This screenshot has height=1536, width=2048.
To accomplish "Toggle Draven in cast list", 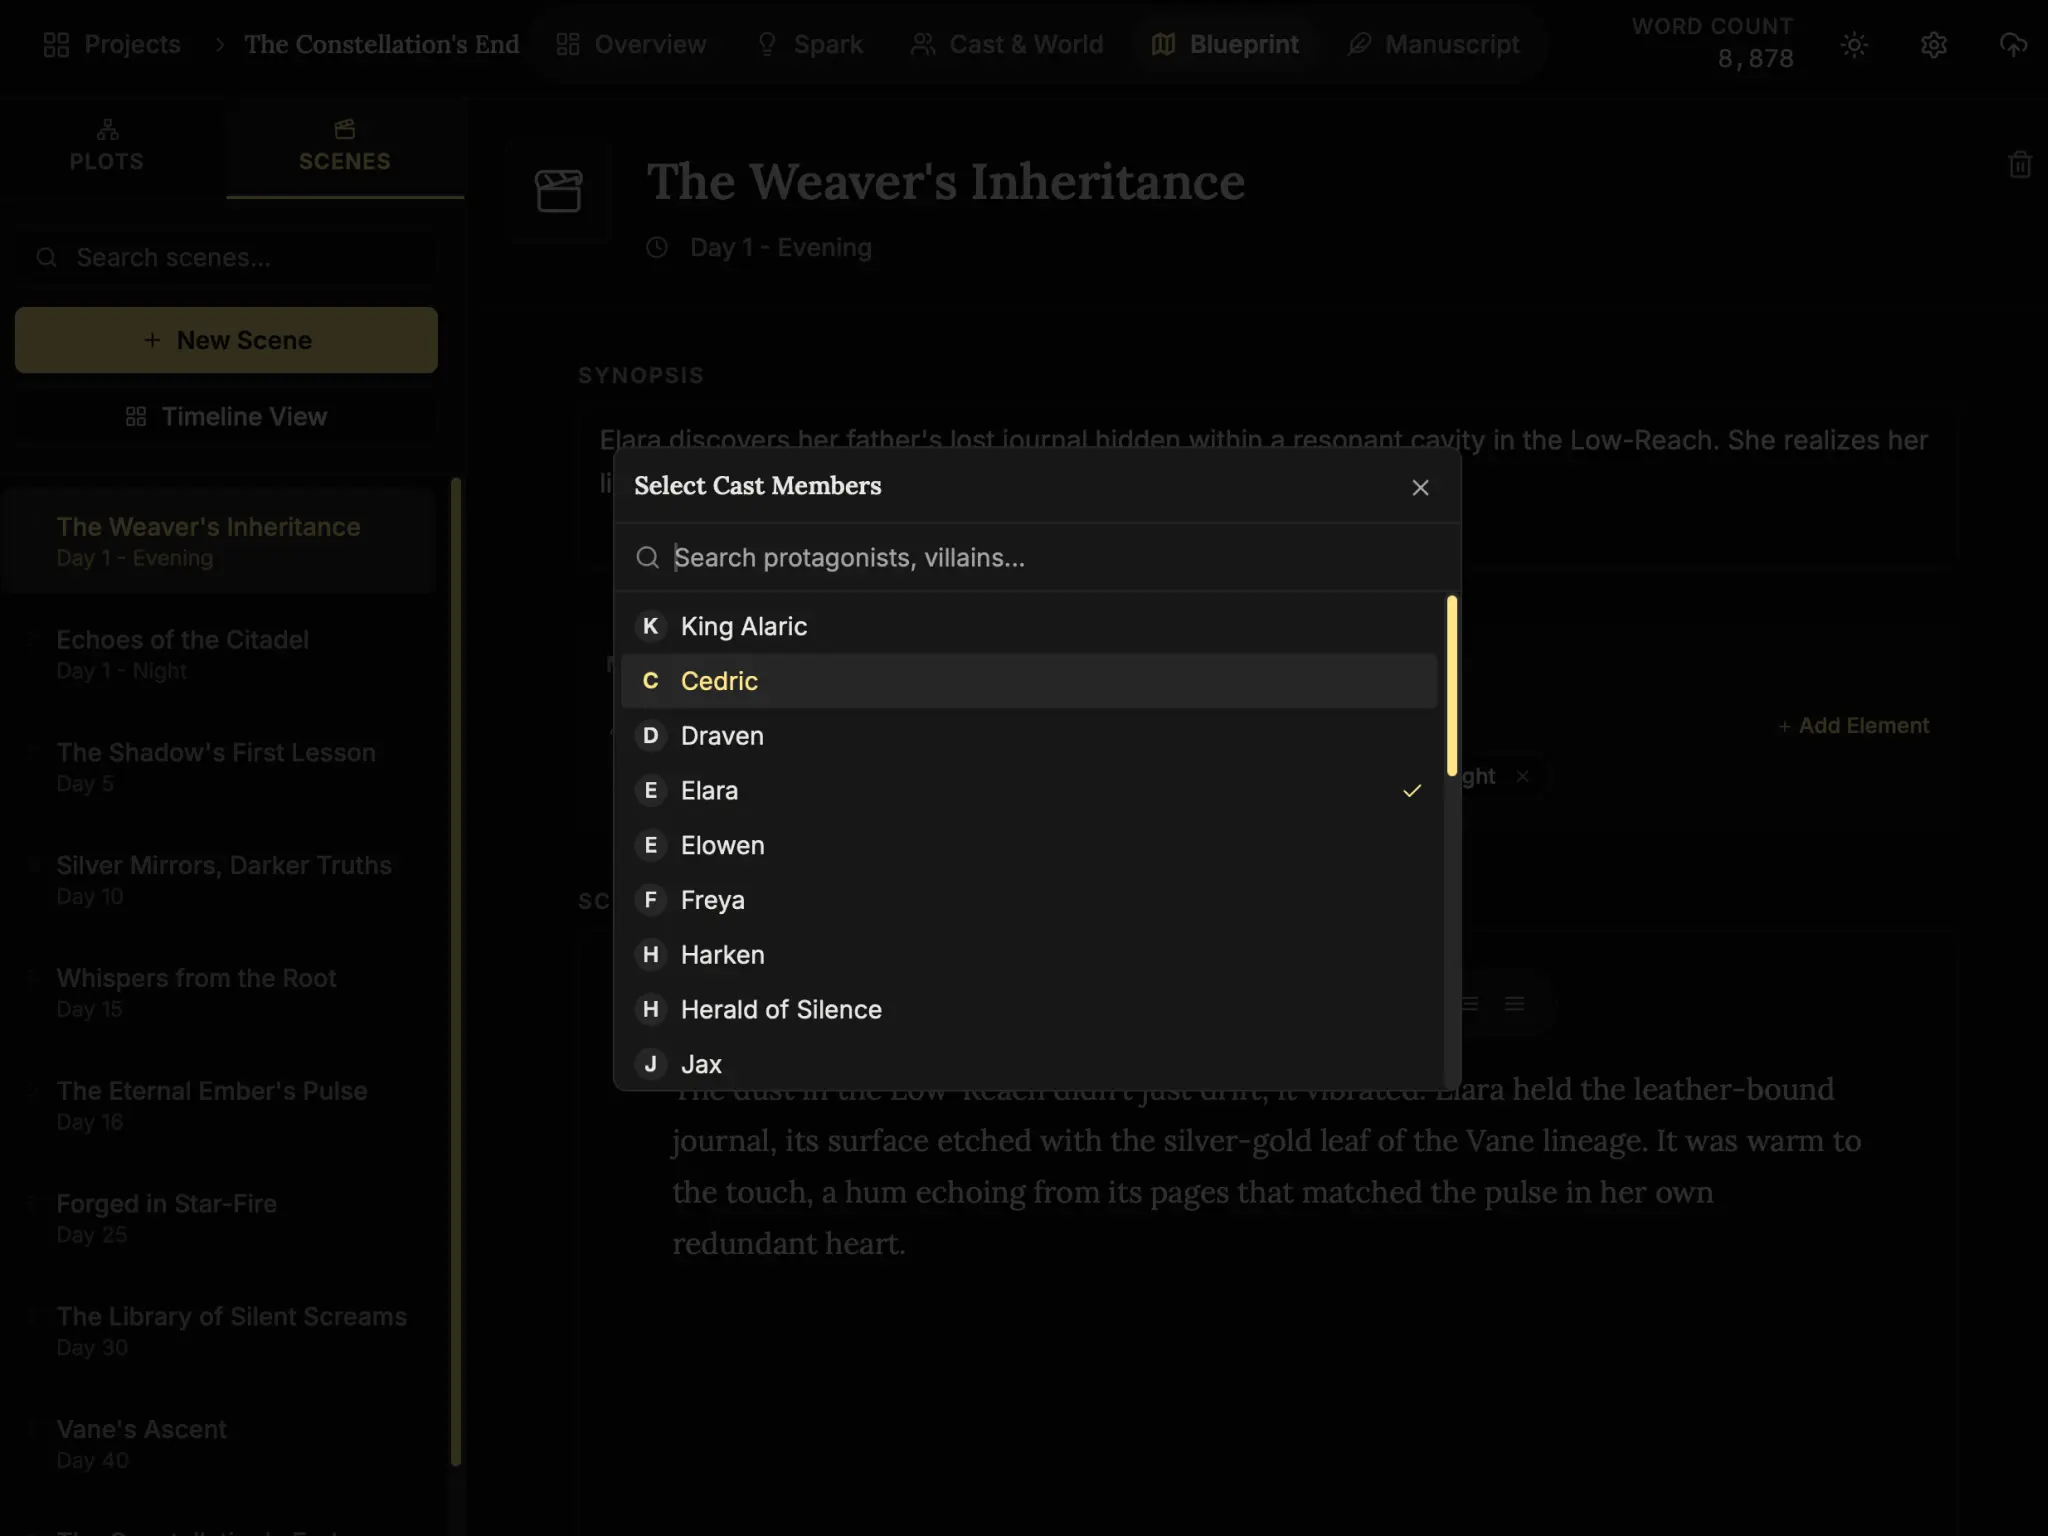I will click(x=1028, y=736).
